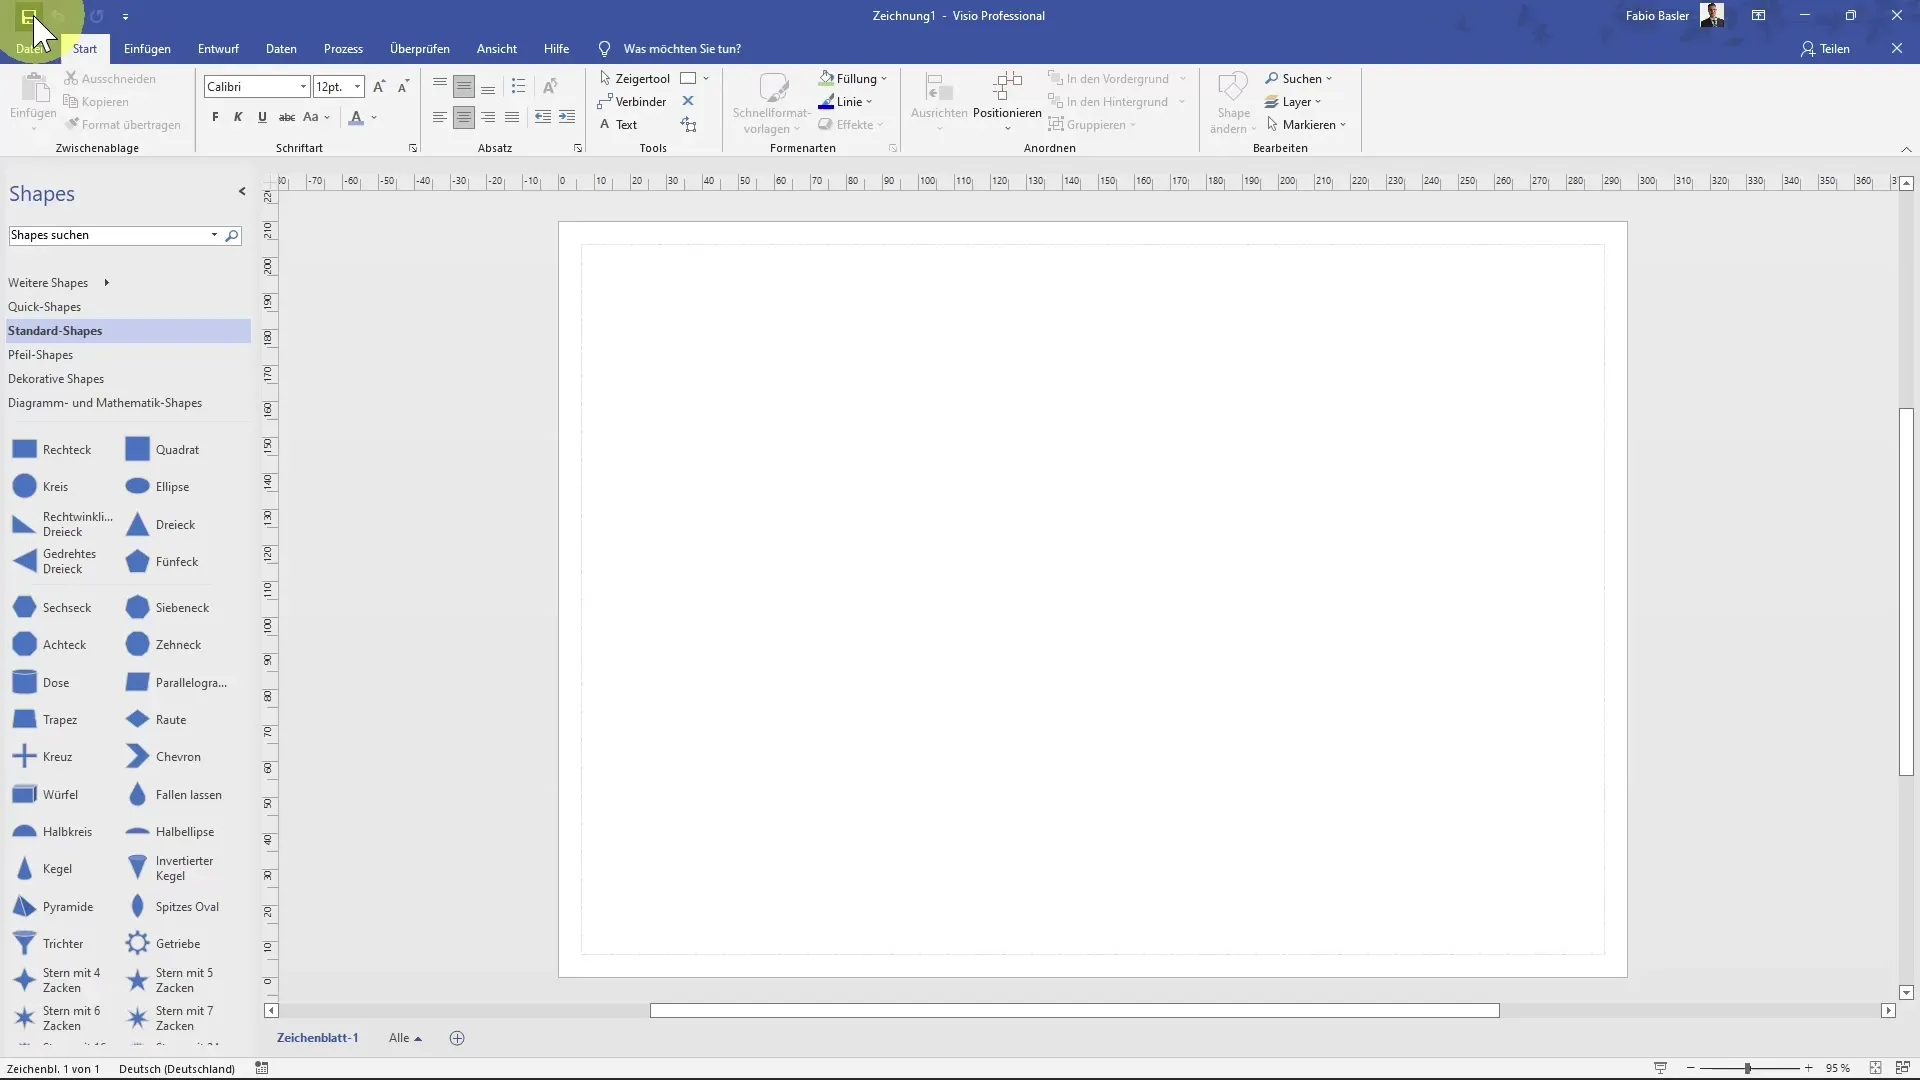Pick the Rechteck shape
The height and width of the screenshot is (1080, 1920).
52,450
